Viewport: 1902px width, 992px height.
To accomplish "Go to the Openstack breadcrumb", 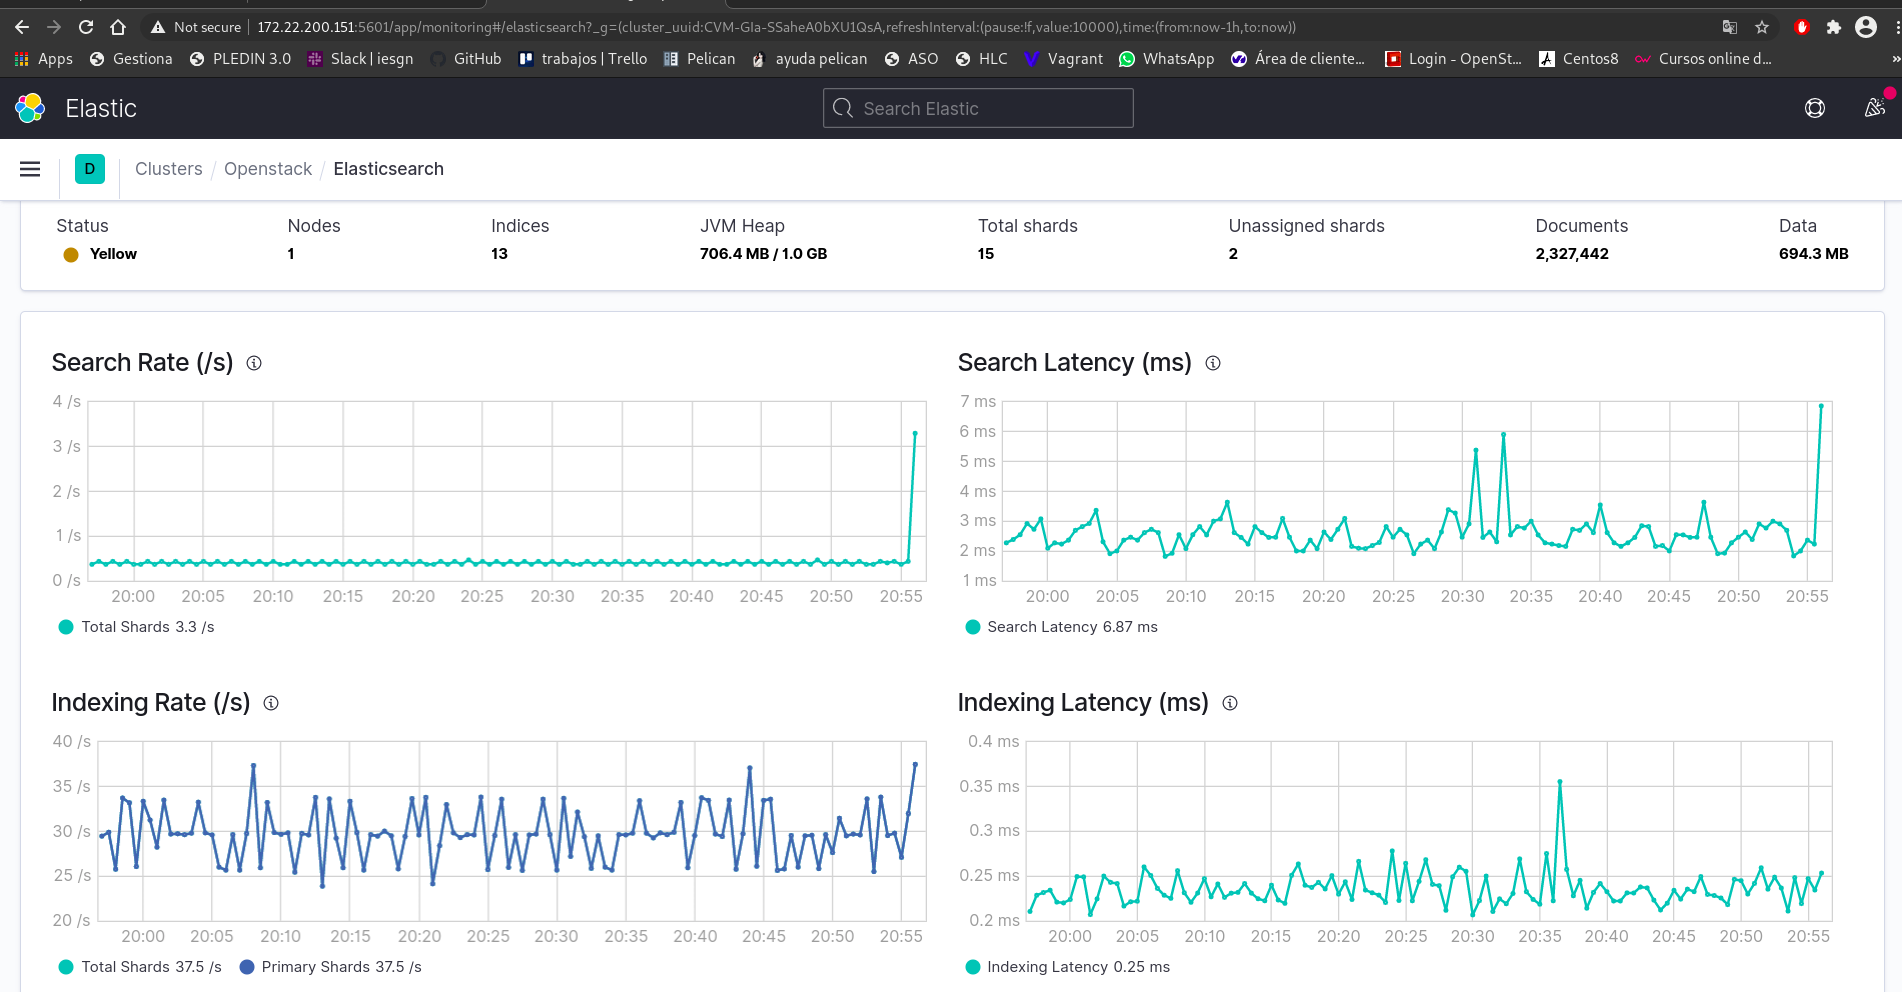I will pyautogui.click(x=268, y=169).
